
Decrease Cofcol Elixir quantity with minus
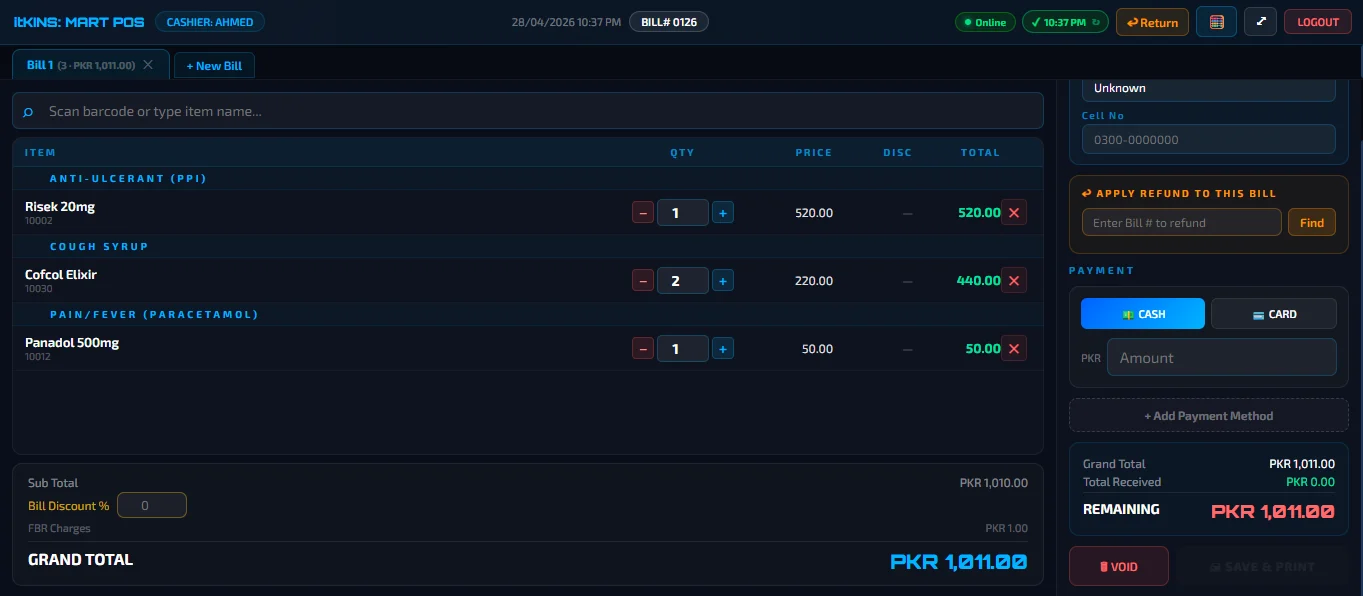(x=643, y=281)
